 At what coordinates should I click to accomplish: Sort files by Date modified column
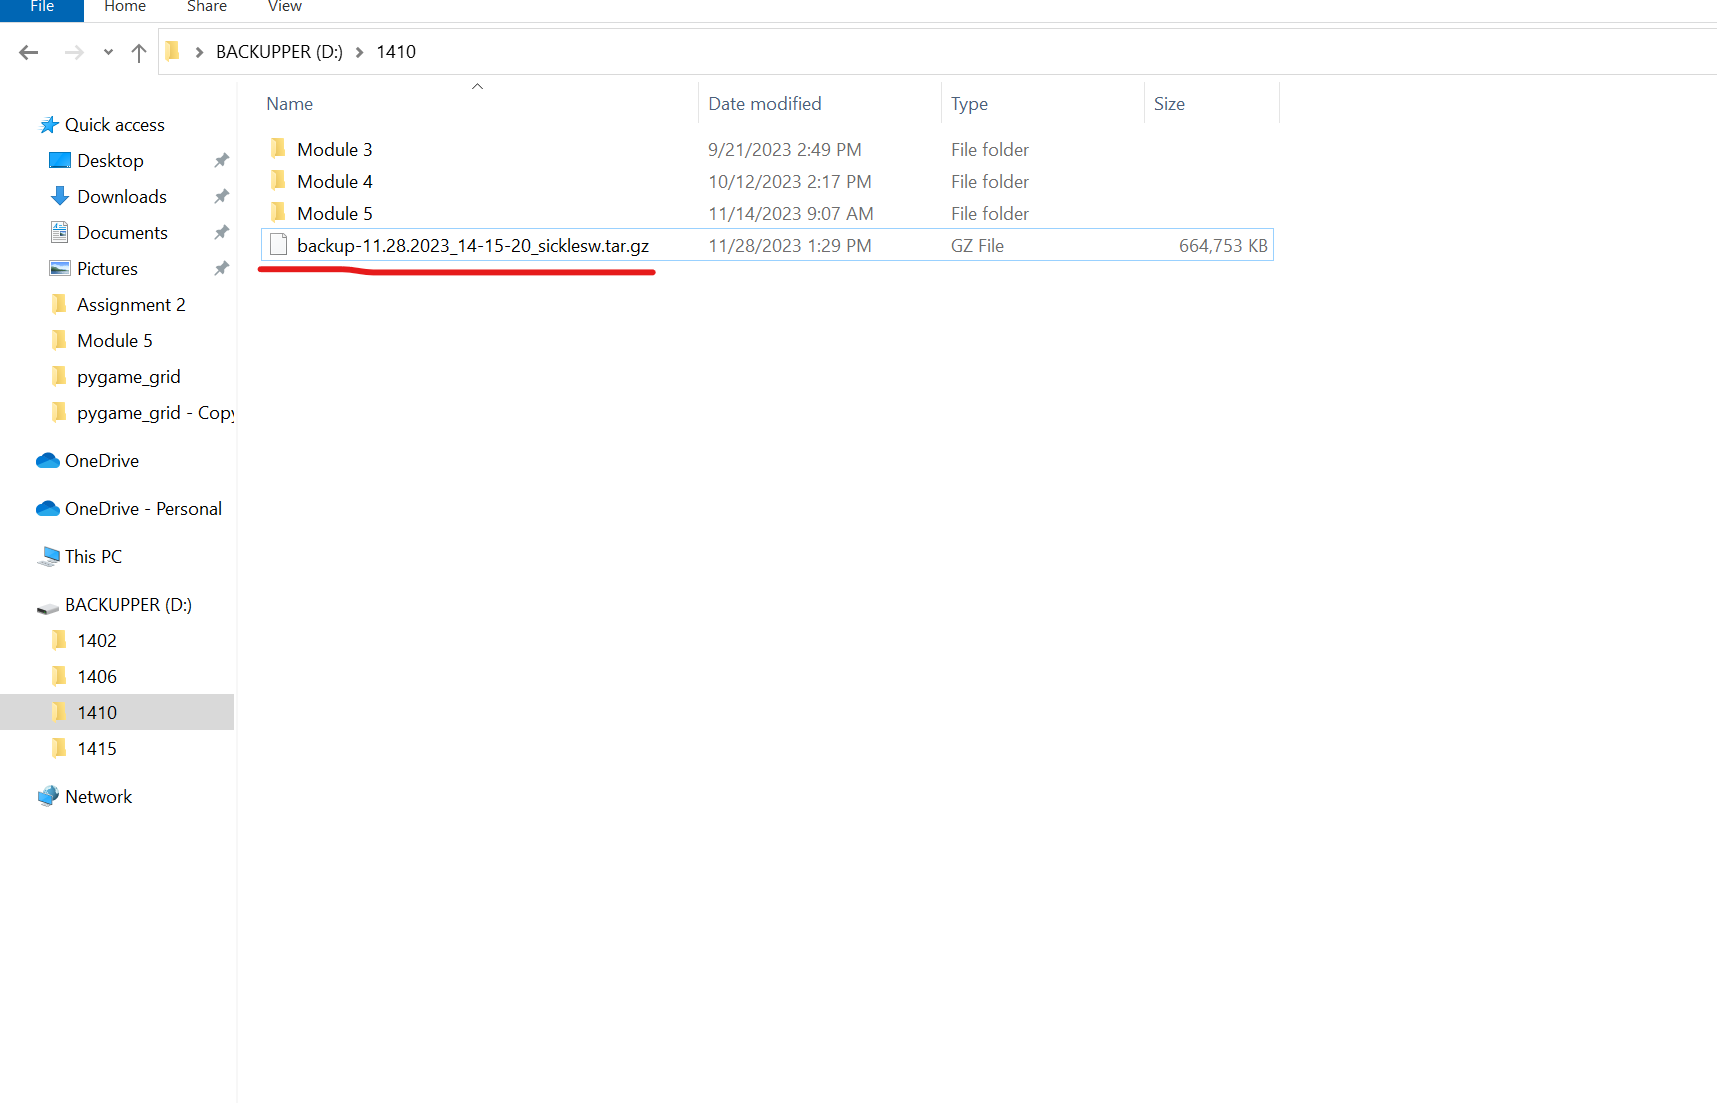(764, 103)
